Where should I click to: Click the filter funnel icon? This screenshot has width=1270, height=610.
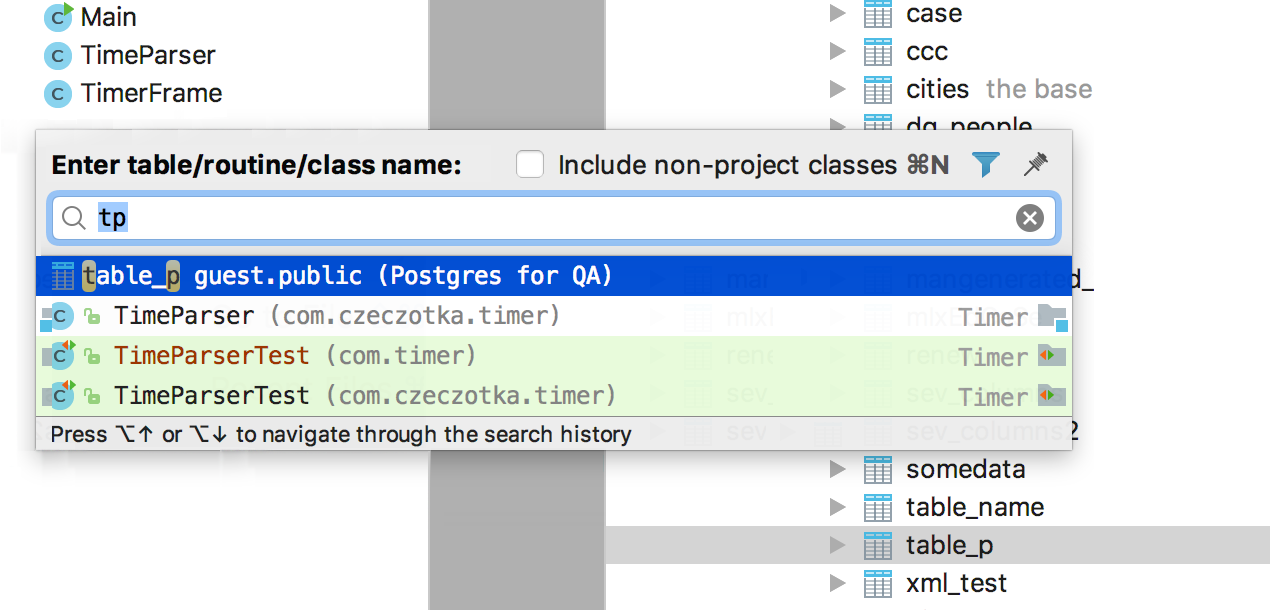pyautogui.click(x=986, y=165)
